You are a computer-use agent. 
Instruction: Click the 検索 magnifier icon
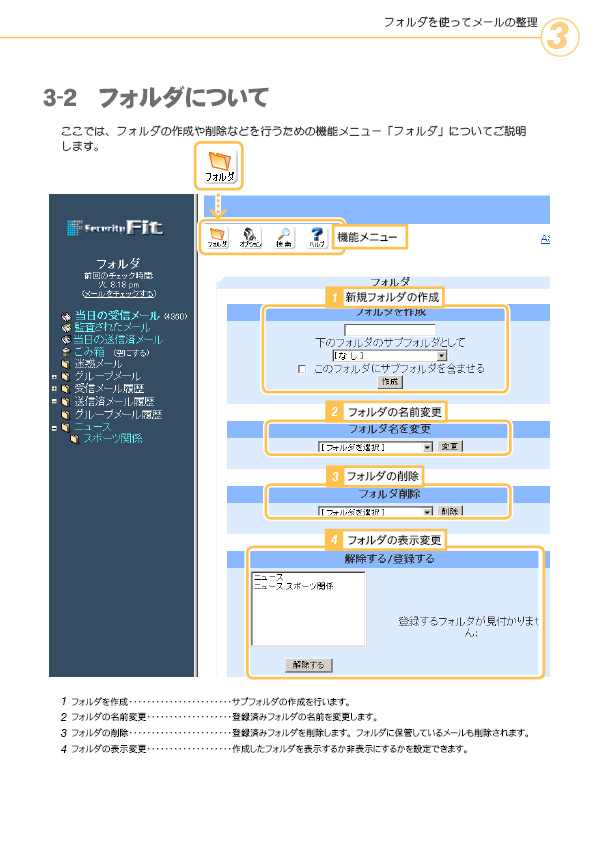(284, 237)
